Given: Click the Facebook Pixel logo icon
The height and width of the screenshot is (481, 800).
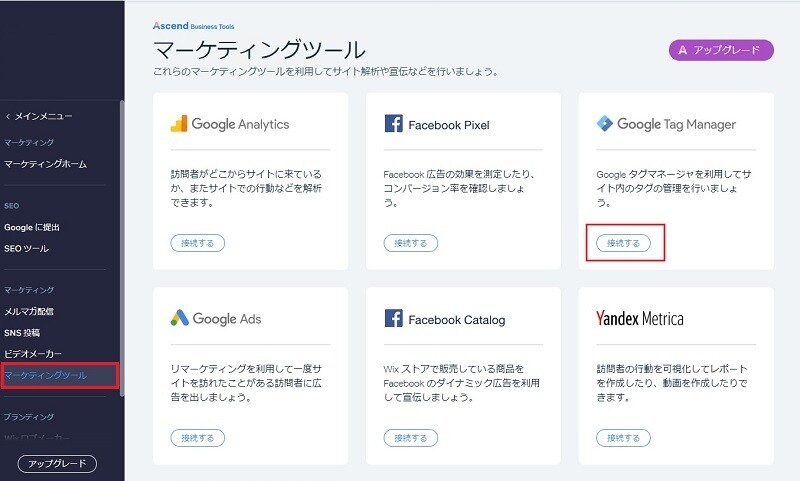Looking at the screenshot, I should pyautogui.click(x=393, y=123).
